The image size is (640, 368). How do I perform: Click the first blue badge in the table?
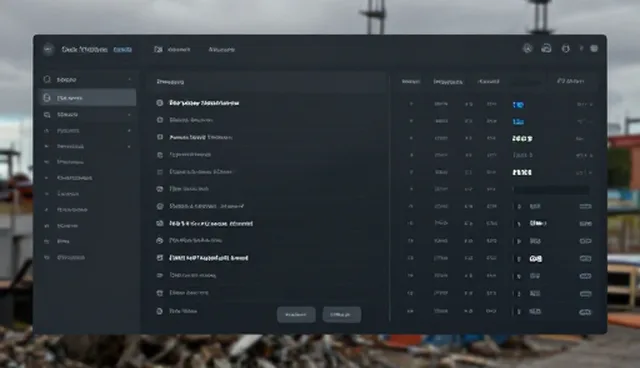pos(518,105)
